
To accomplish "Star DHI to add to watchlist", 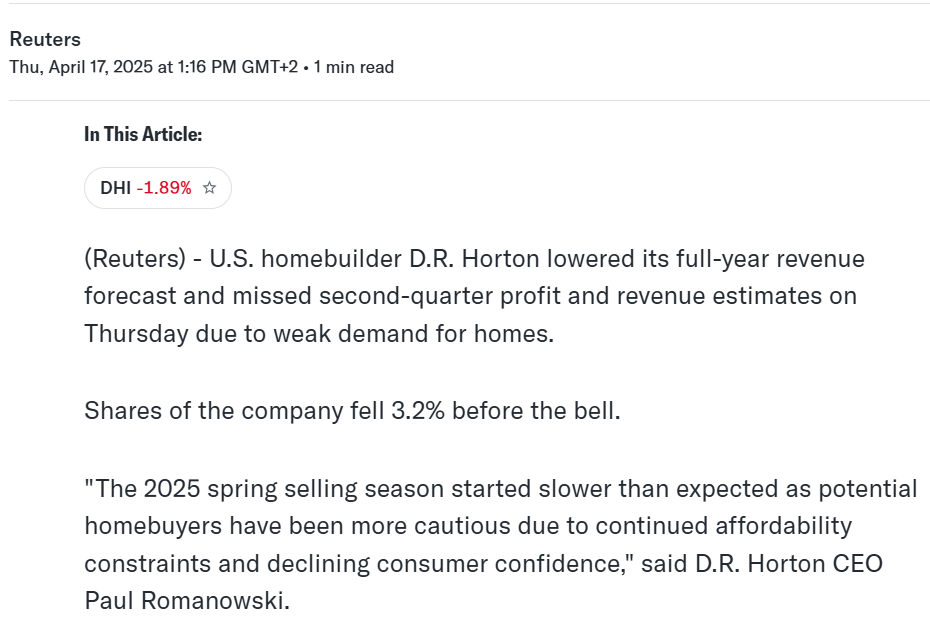I will pyautogui.click(x=209, y=187).
